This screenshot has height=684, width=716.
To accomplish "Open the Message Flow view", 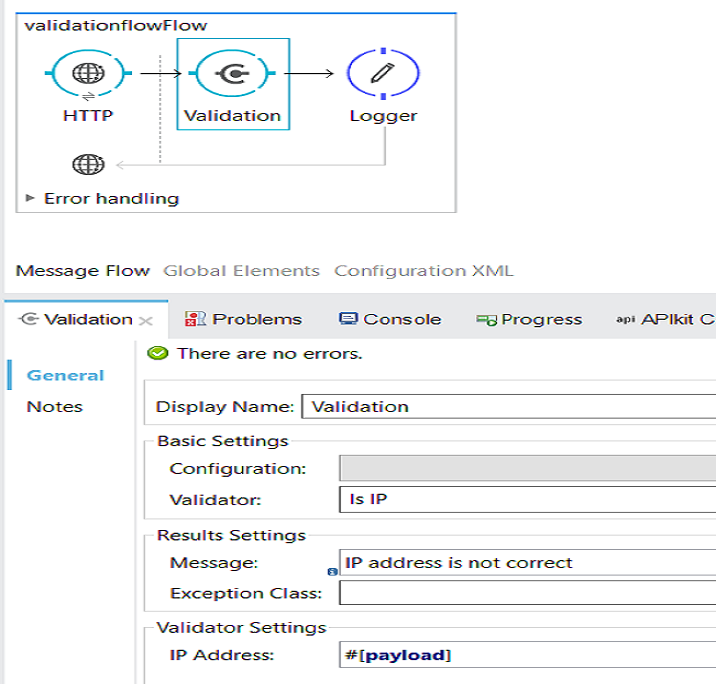I will point(82,270).
